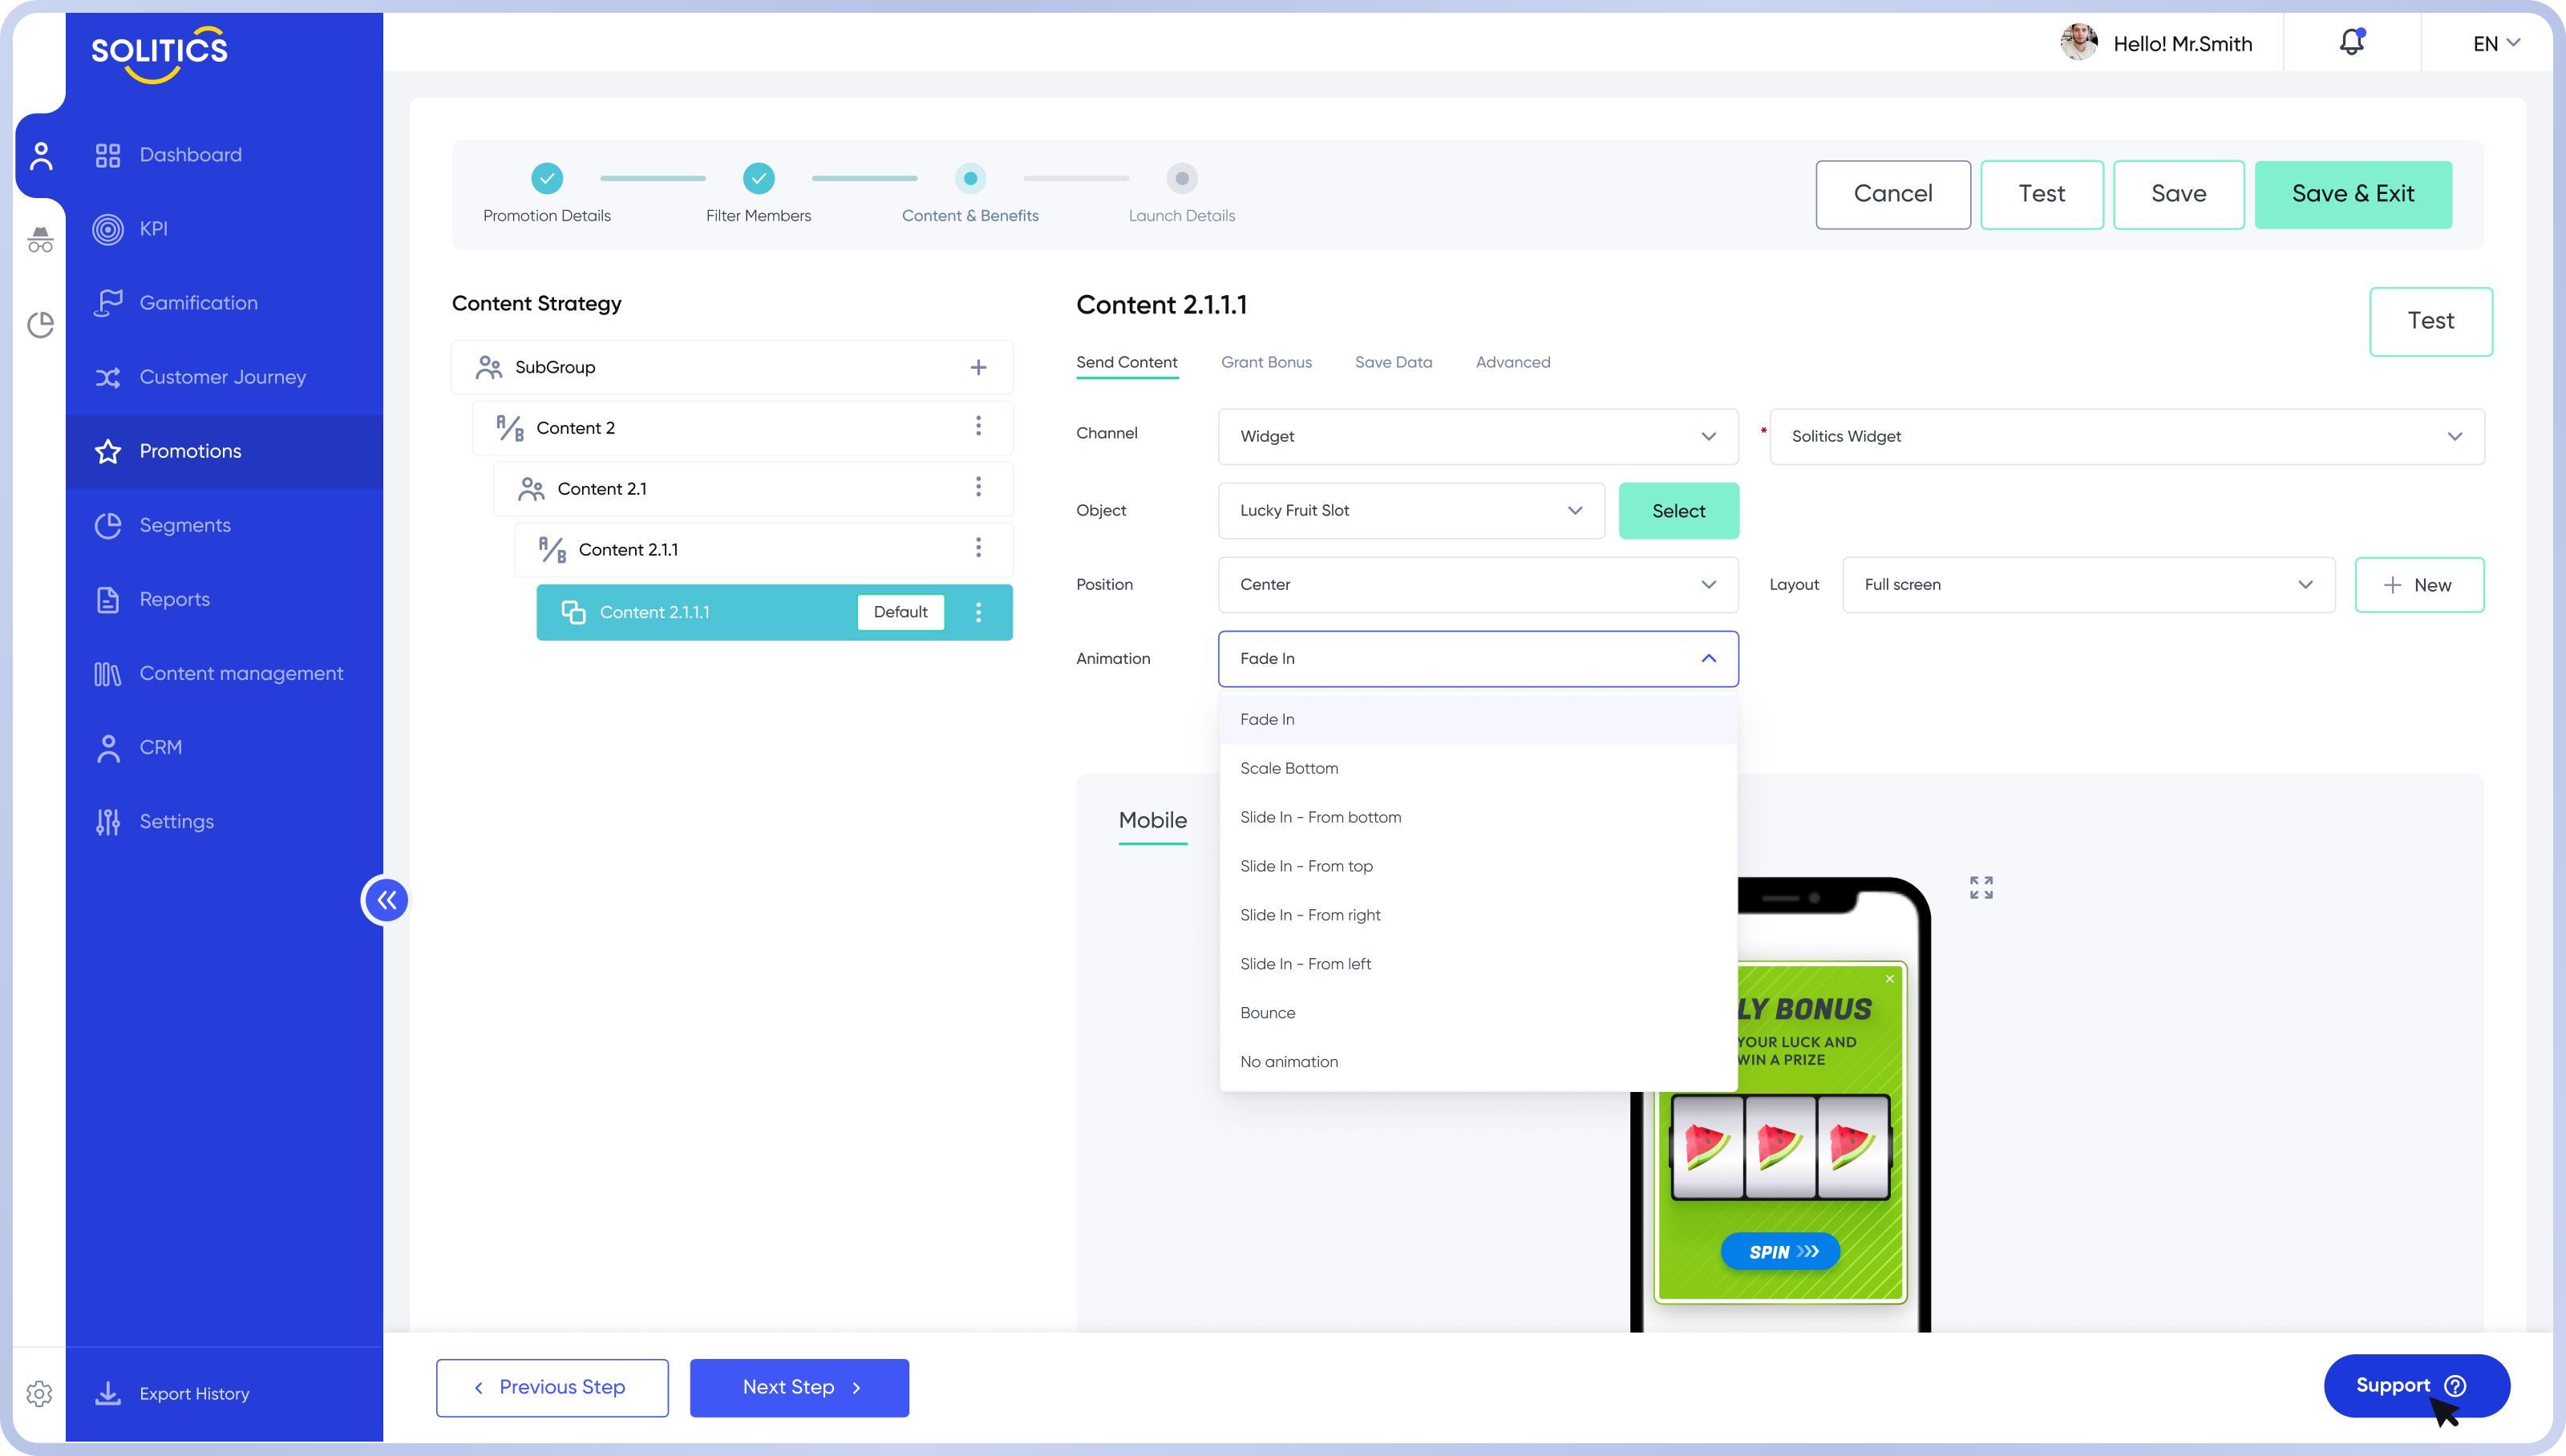Open the three-dot menu for Content 2
This screenshot has height=1456, width=2566.
978,427
